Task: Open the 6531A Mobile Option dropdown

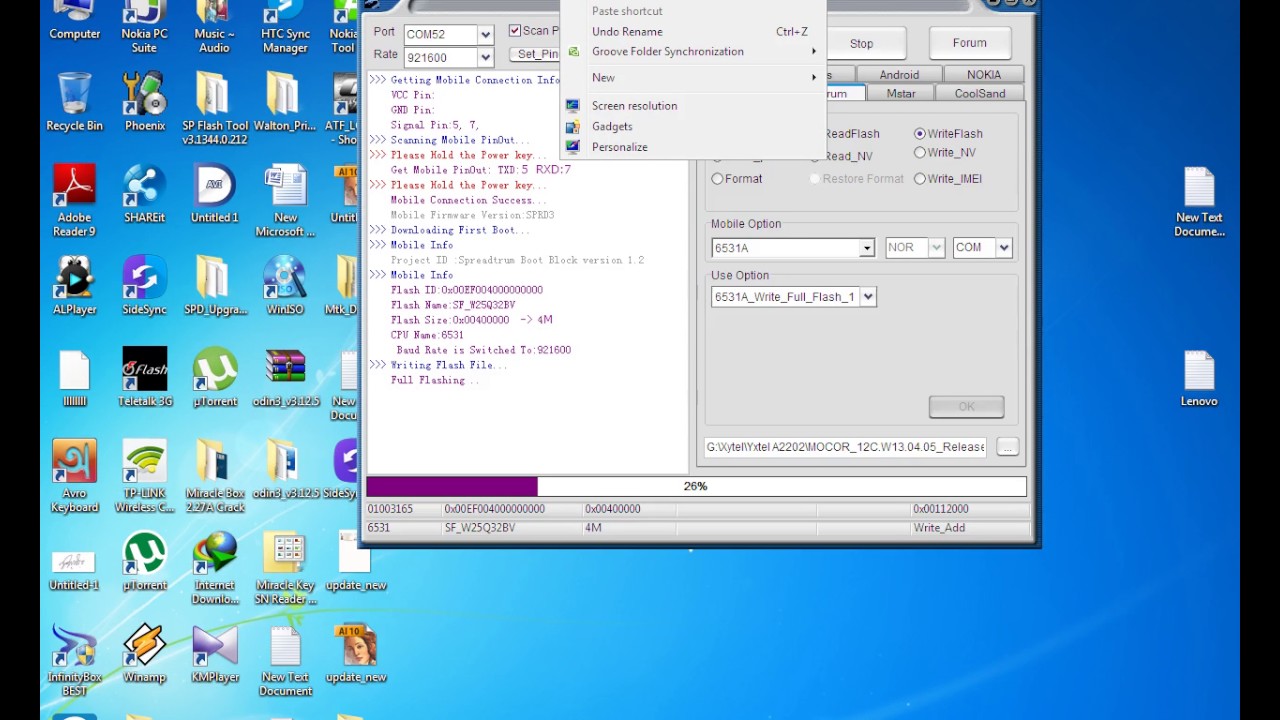Action: (866, 248)
